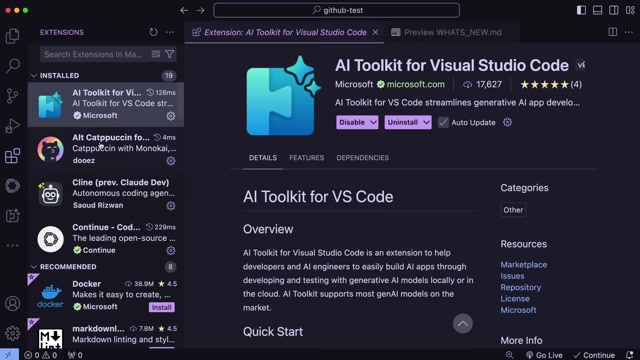Viewport: 640px width, 360px height.
Task: Open the Continue hexagon icon in activity bar
Action: pyautogui.click(x=12, y=186)
